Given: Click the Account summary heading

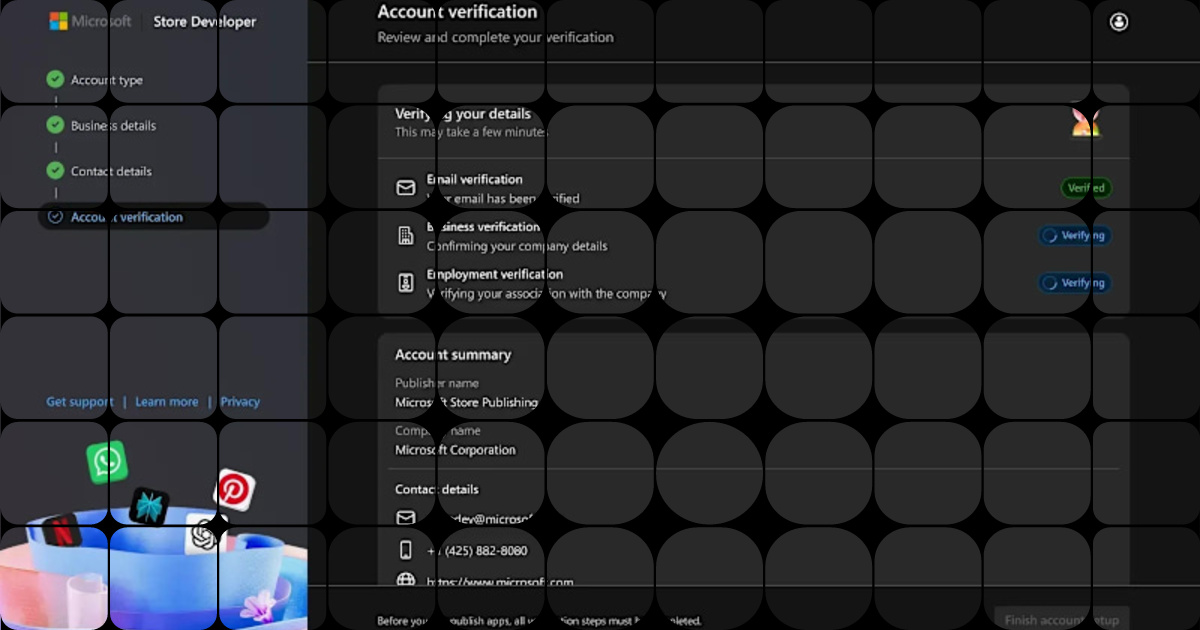Looking at the screenshot, I should (x=453, y=355).
